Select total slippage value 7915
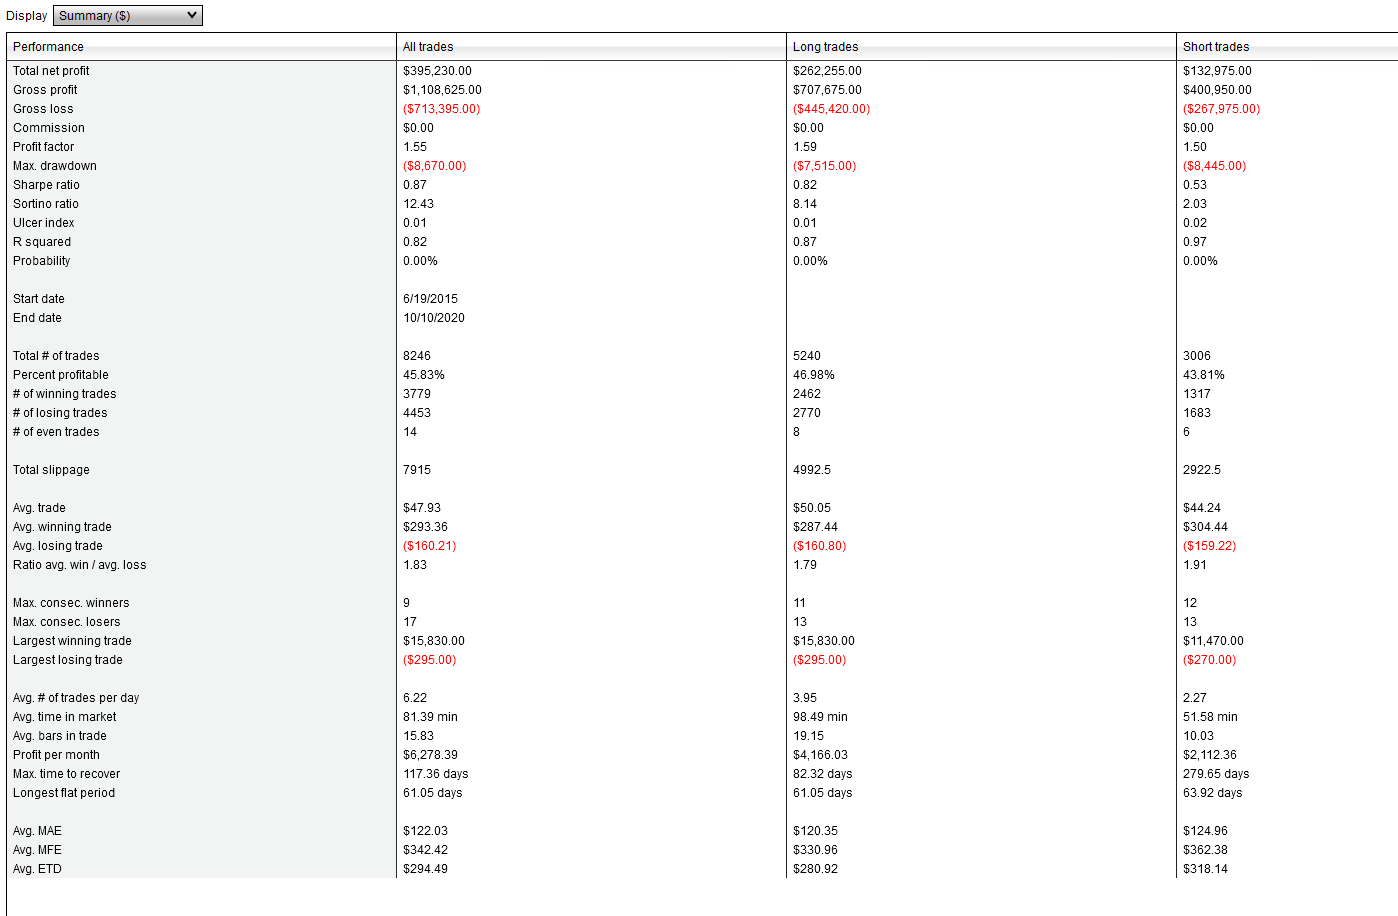 [417, 470]
